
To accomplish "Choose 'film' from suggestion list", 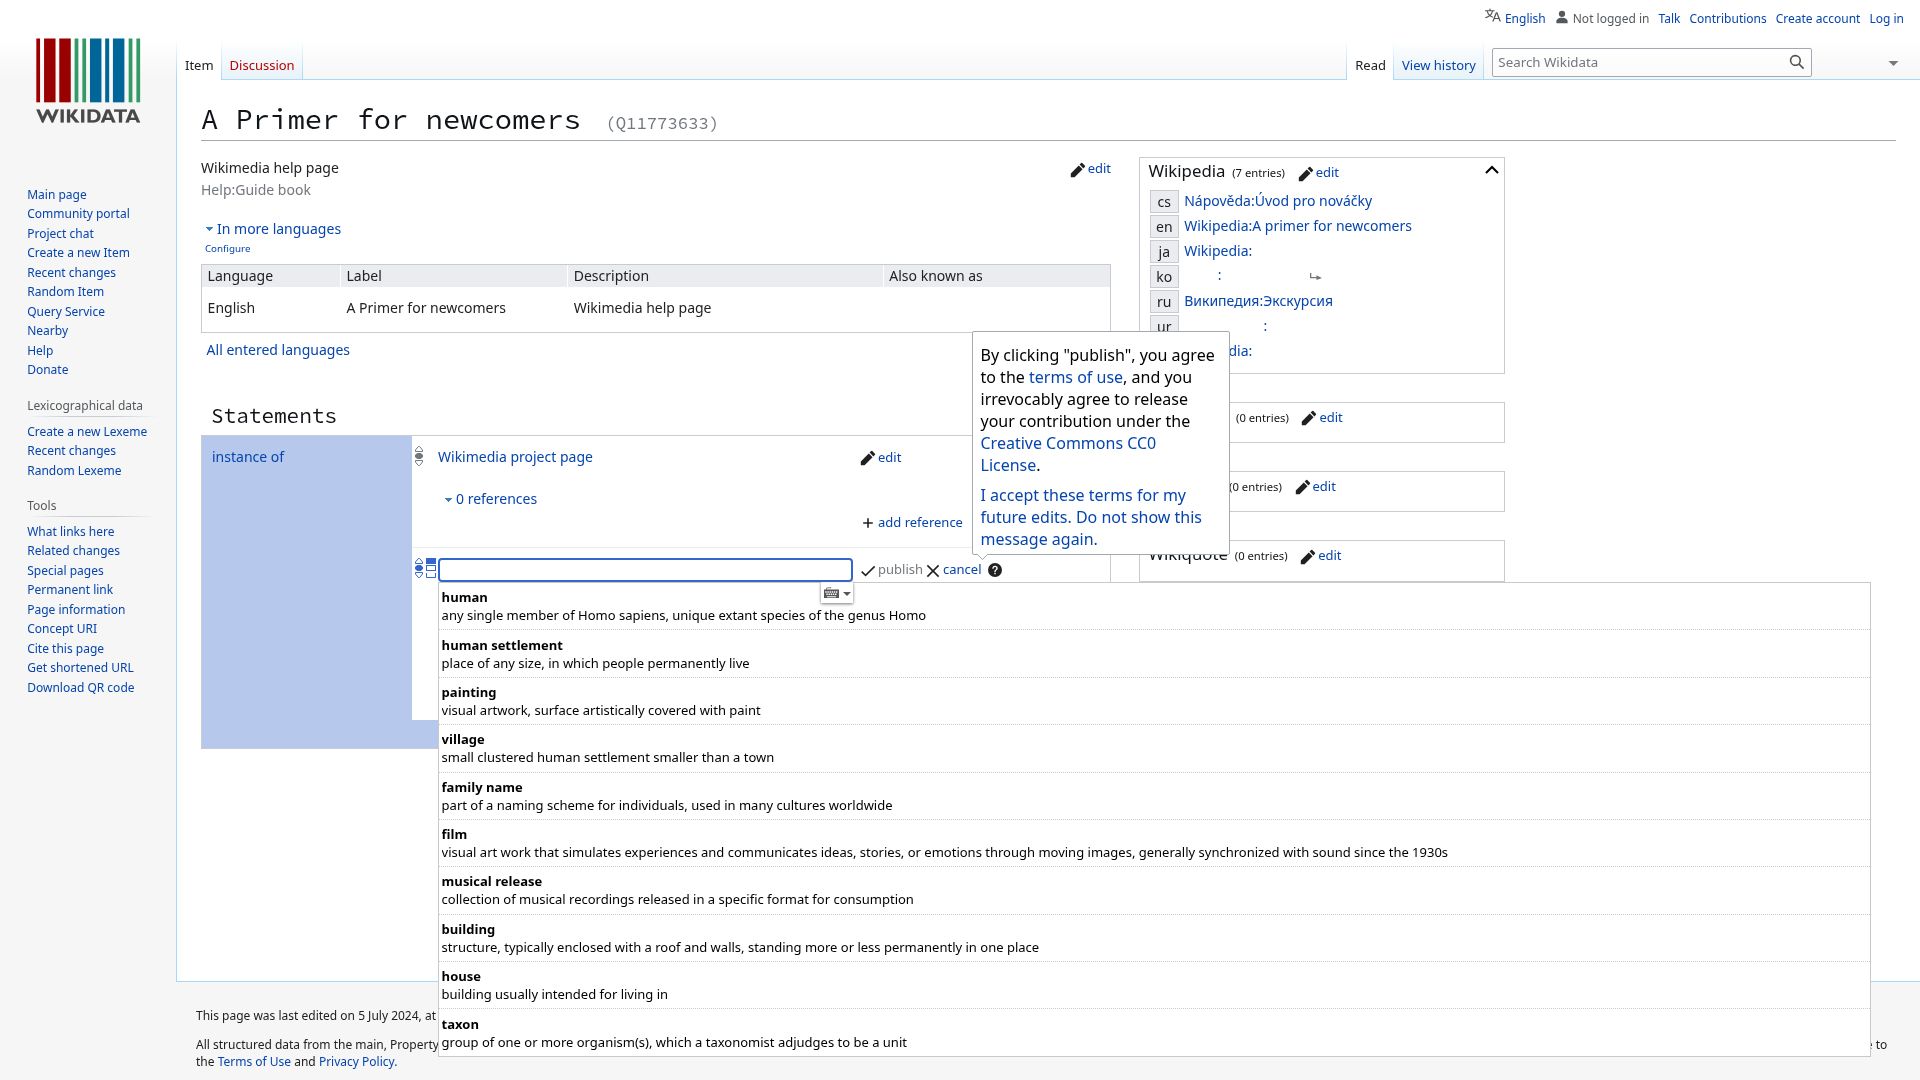I will (x=1154, y=843).
